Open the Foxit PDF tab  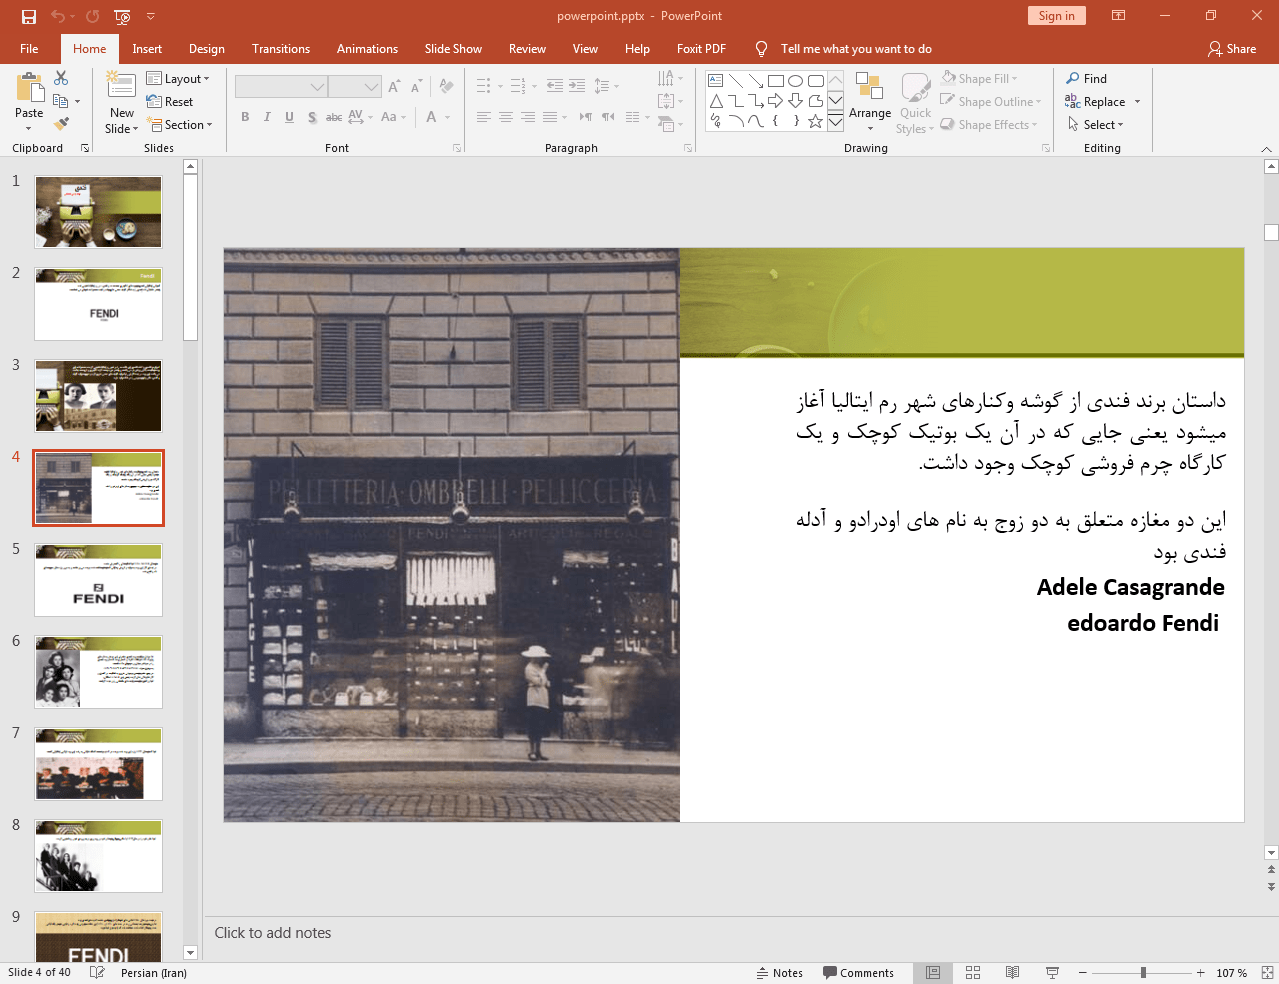[x=701, y=49]
